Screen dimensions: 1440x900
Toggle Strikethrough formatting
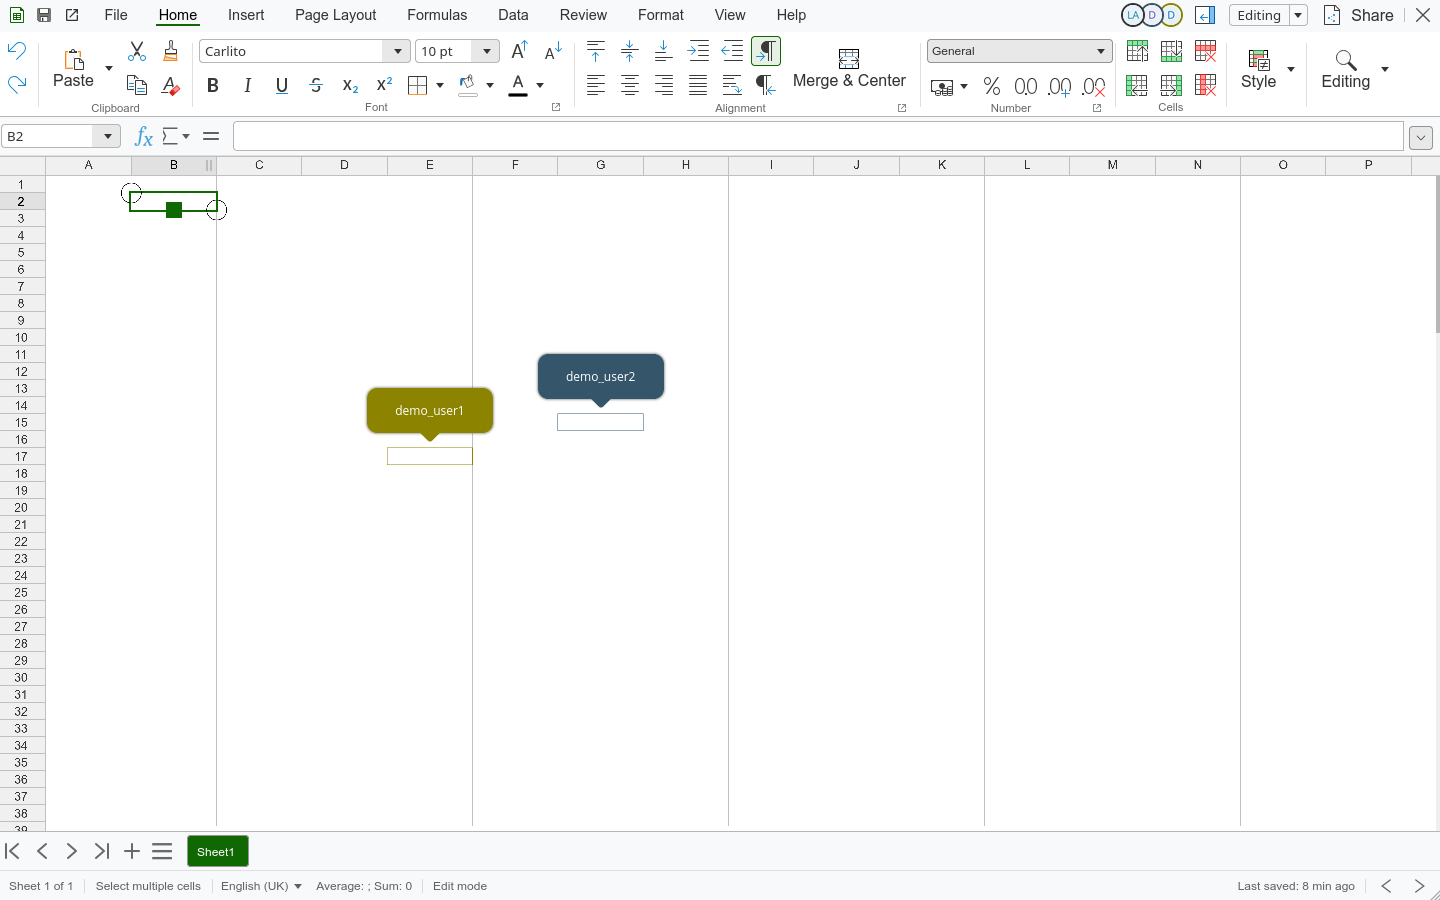coord(316,86)
